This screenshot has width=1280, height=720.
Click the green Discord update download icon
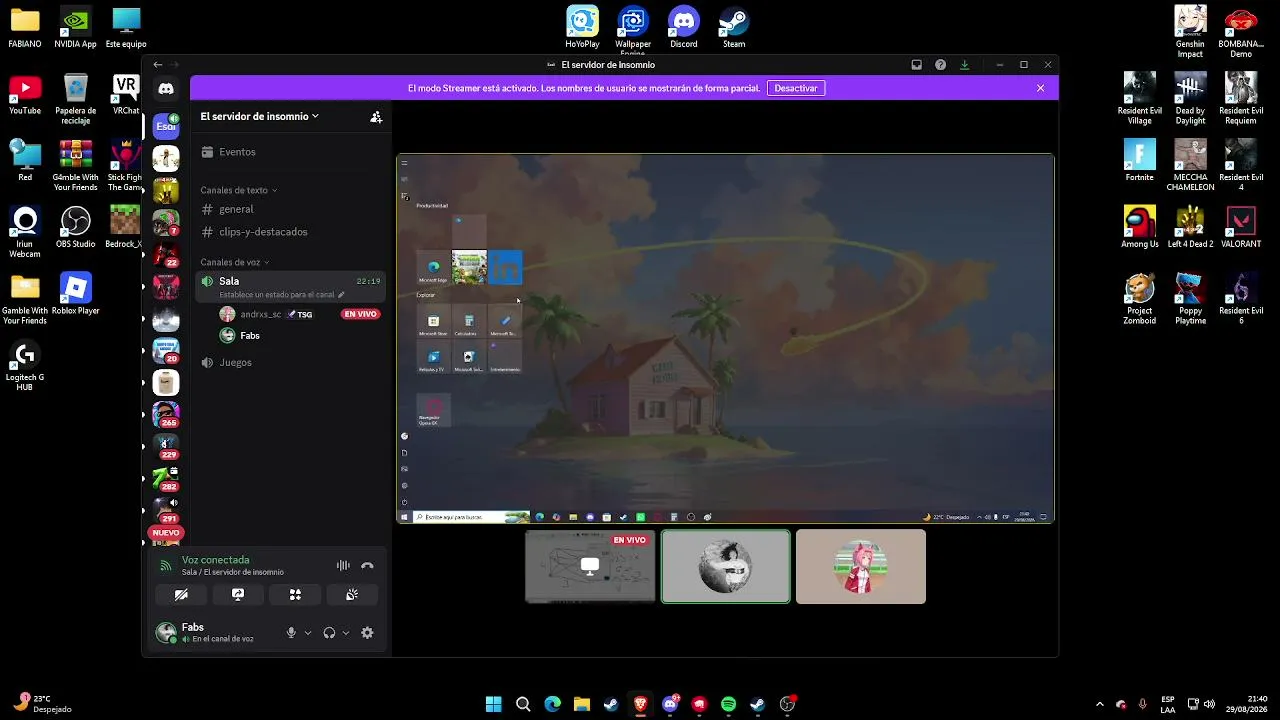click(964, 65)
